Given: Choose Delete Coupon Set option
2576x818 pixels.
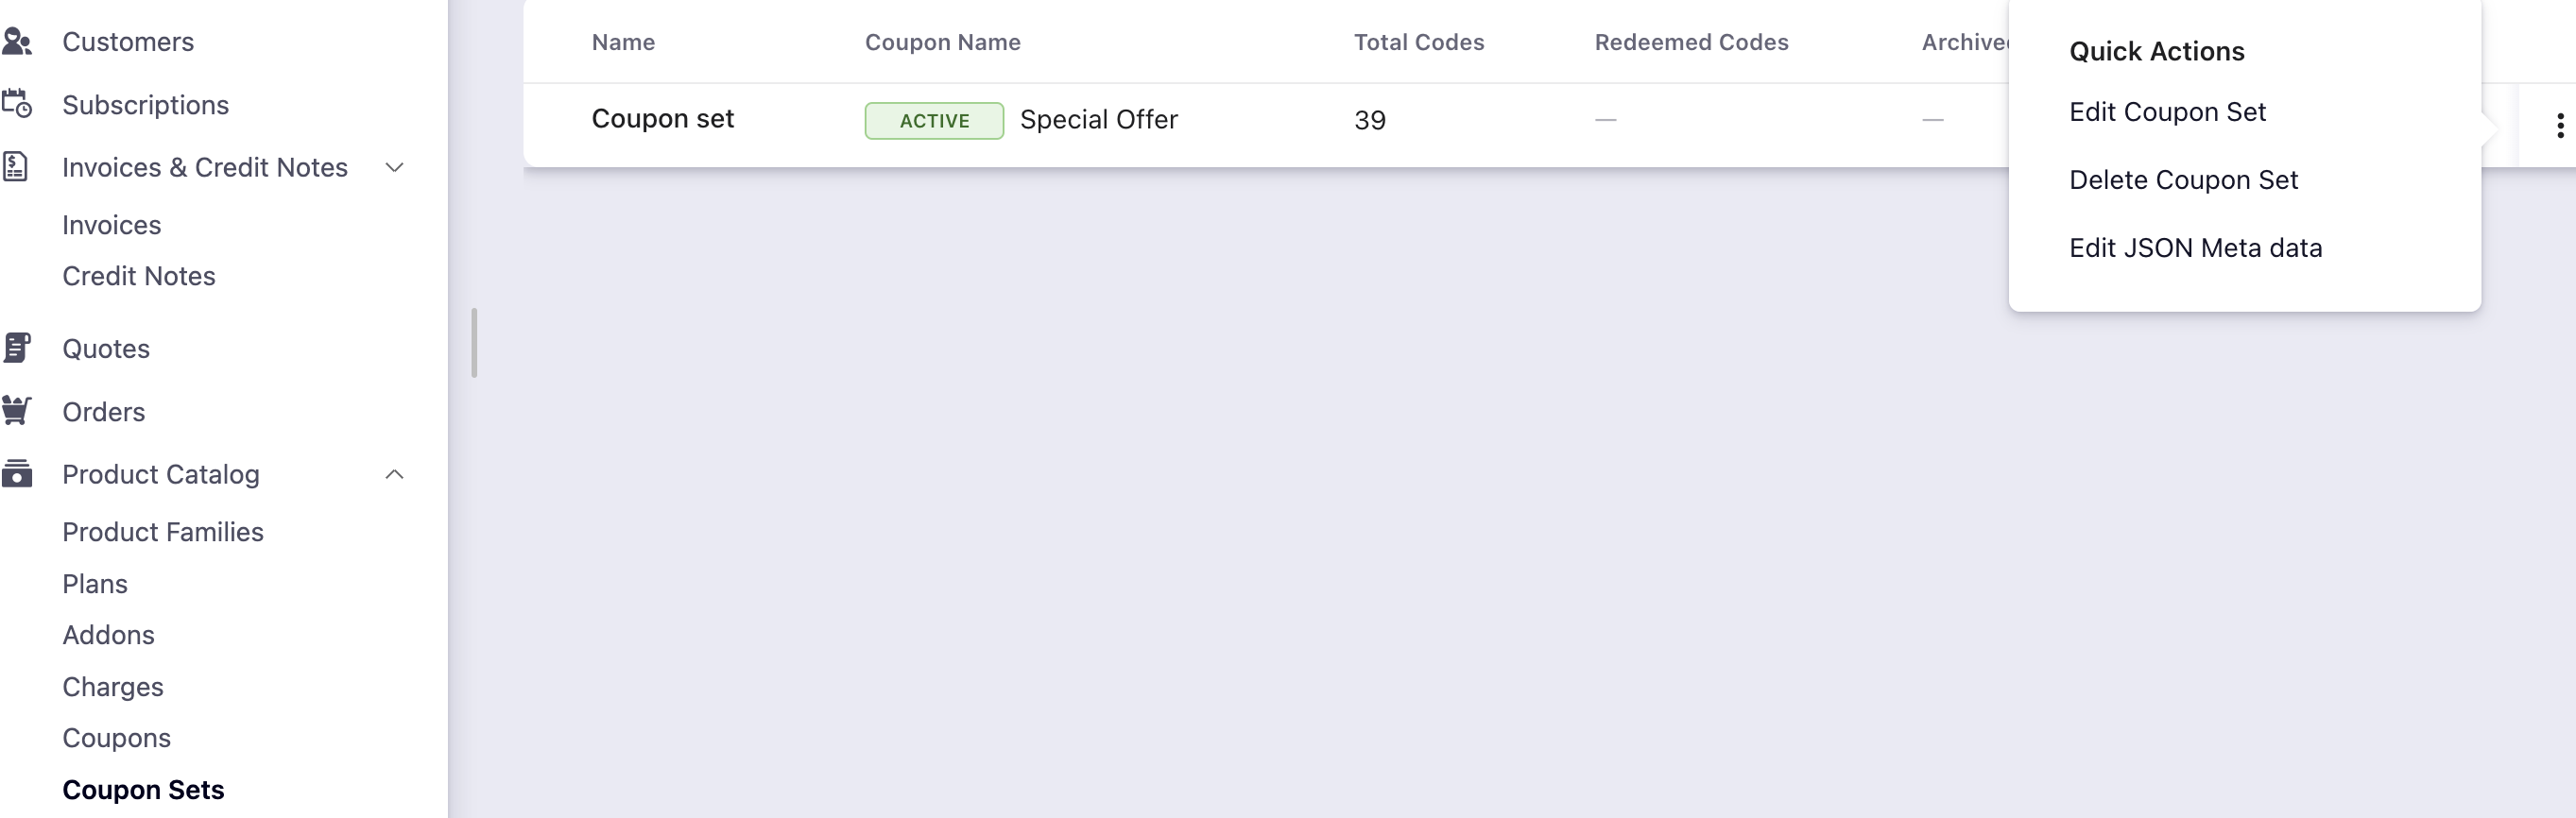Looking at the screenshot, I should pyautogui.click(x=2183, y=180).
